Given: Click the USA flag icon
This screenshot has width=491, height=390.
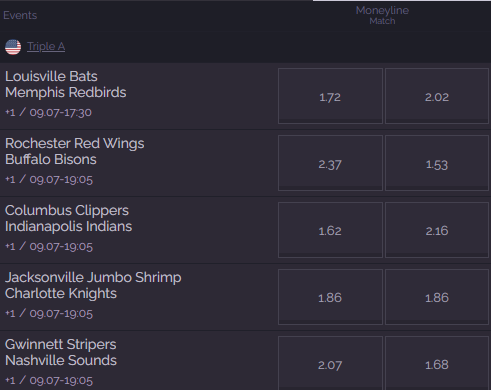Looking at the screenshot, I should coord(13,47).
